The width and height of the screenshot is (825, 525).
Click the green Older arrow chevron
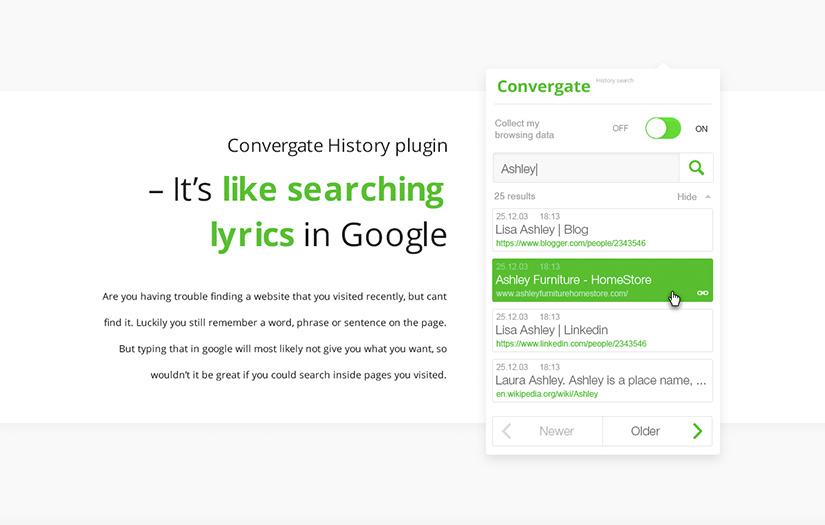698,431
